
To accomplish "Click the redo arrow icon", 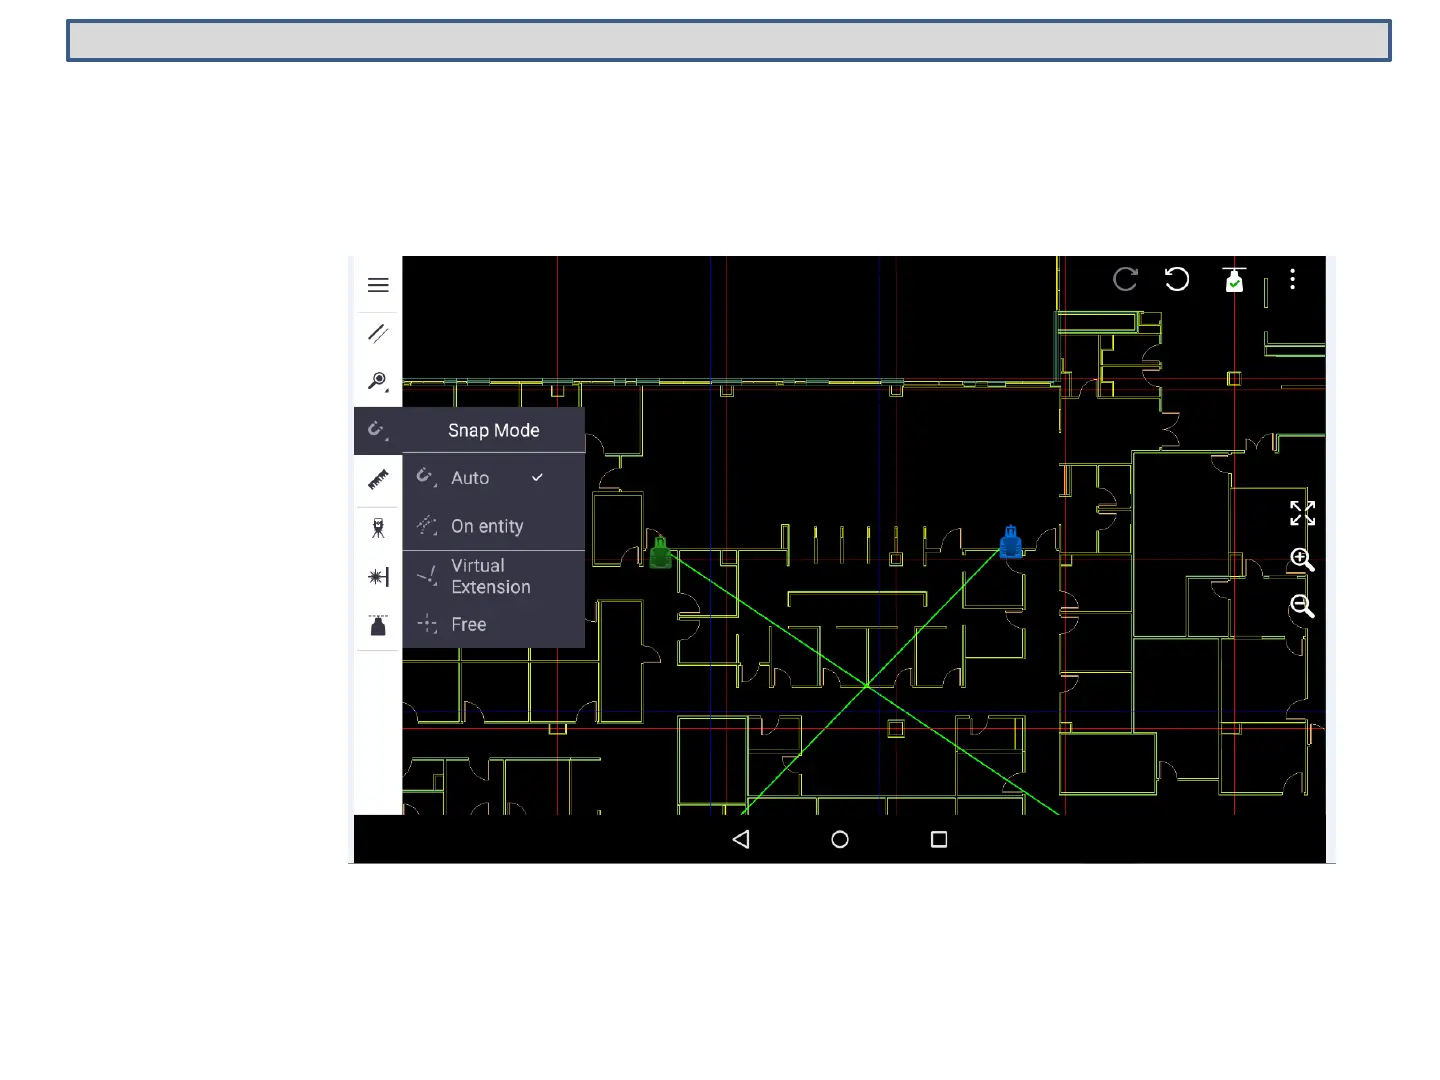I will [x=1126, y=279].
